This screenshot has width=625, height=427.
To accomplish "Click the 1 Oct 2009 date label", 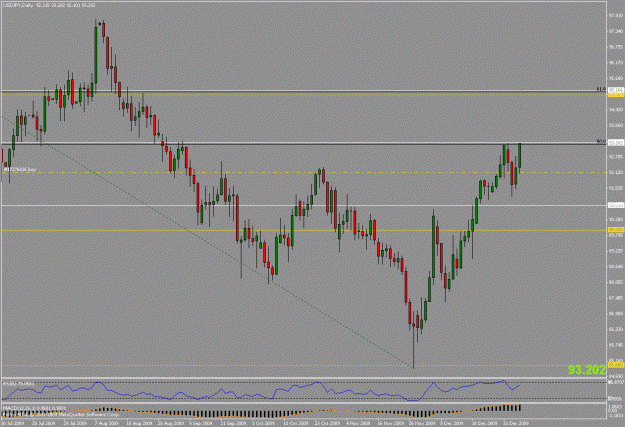I will 265,423.
